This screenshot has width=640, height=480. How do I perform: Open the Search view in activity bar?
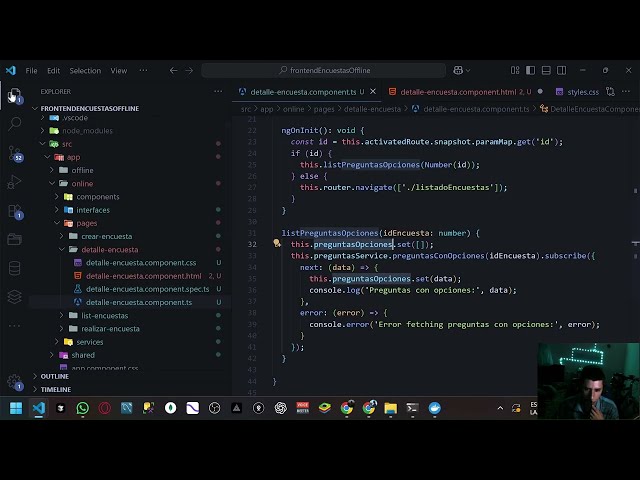pos(15,123)
